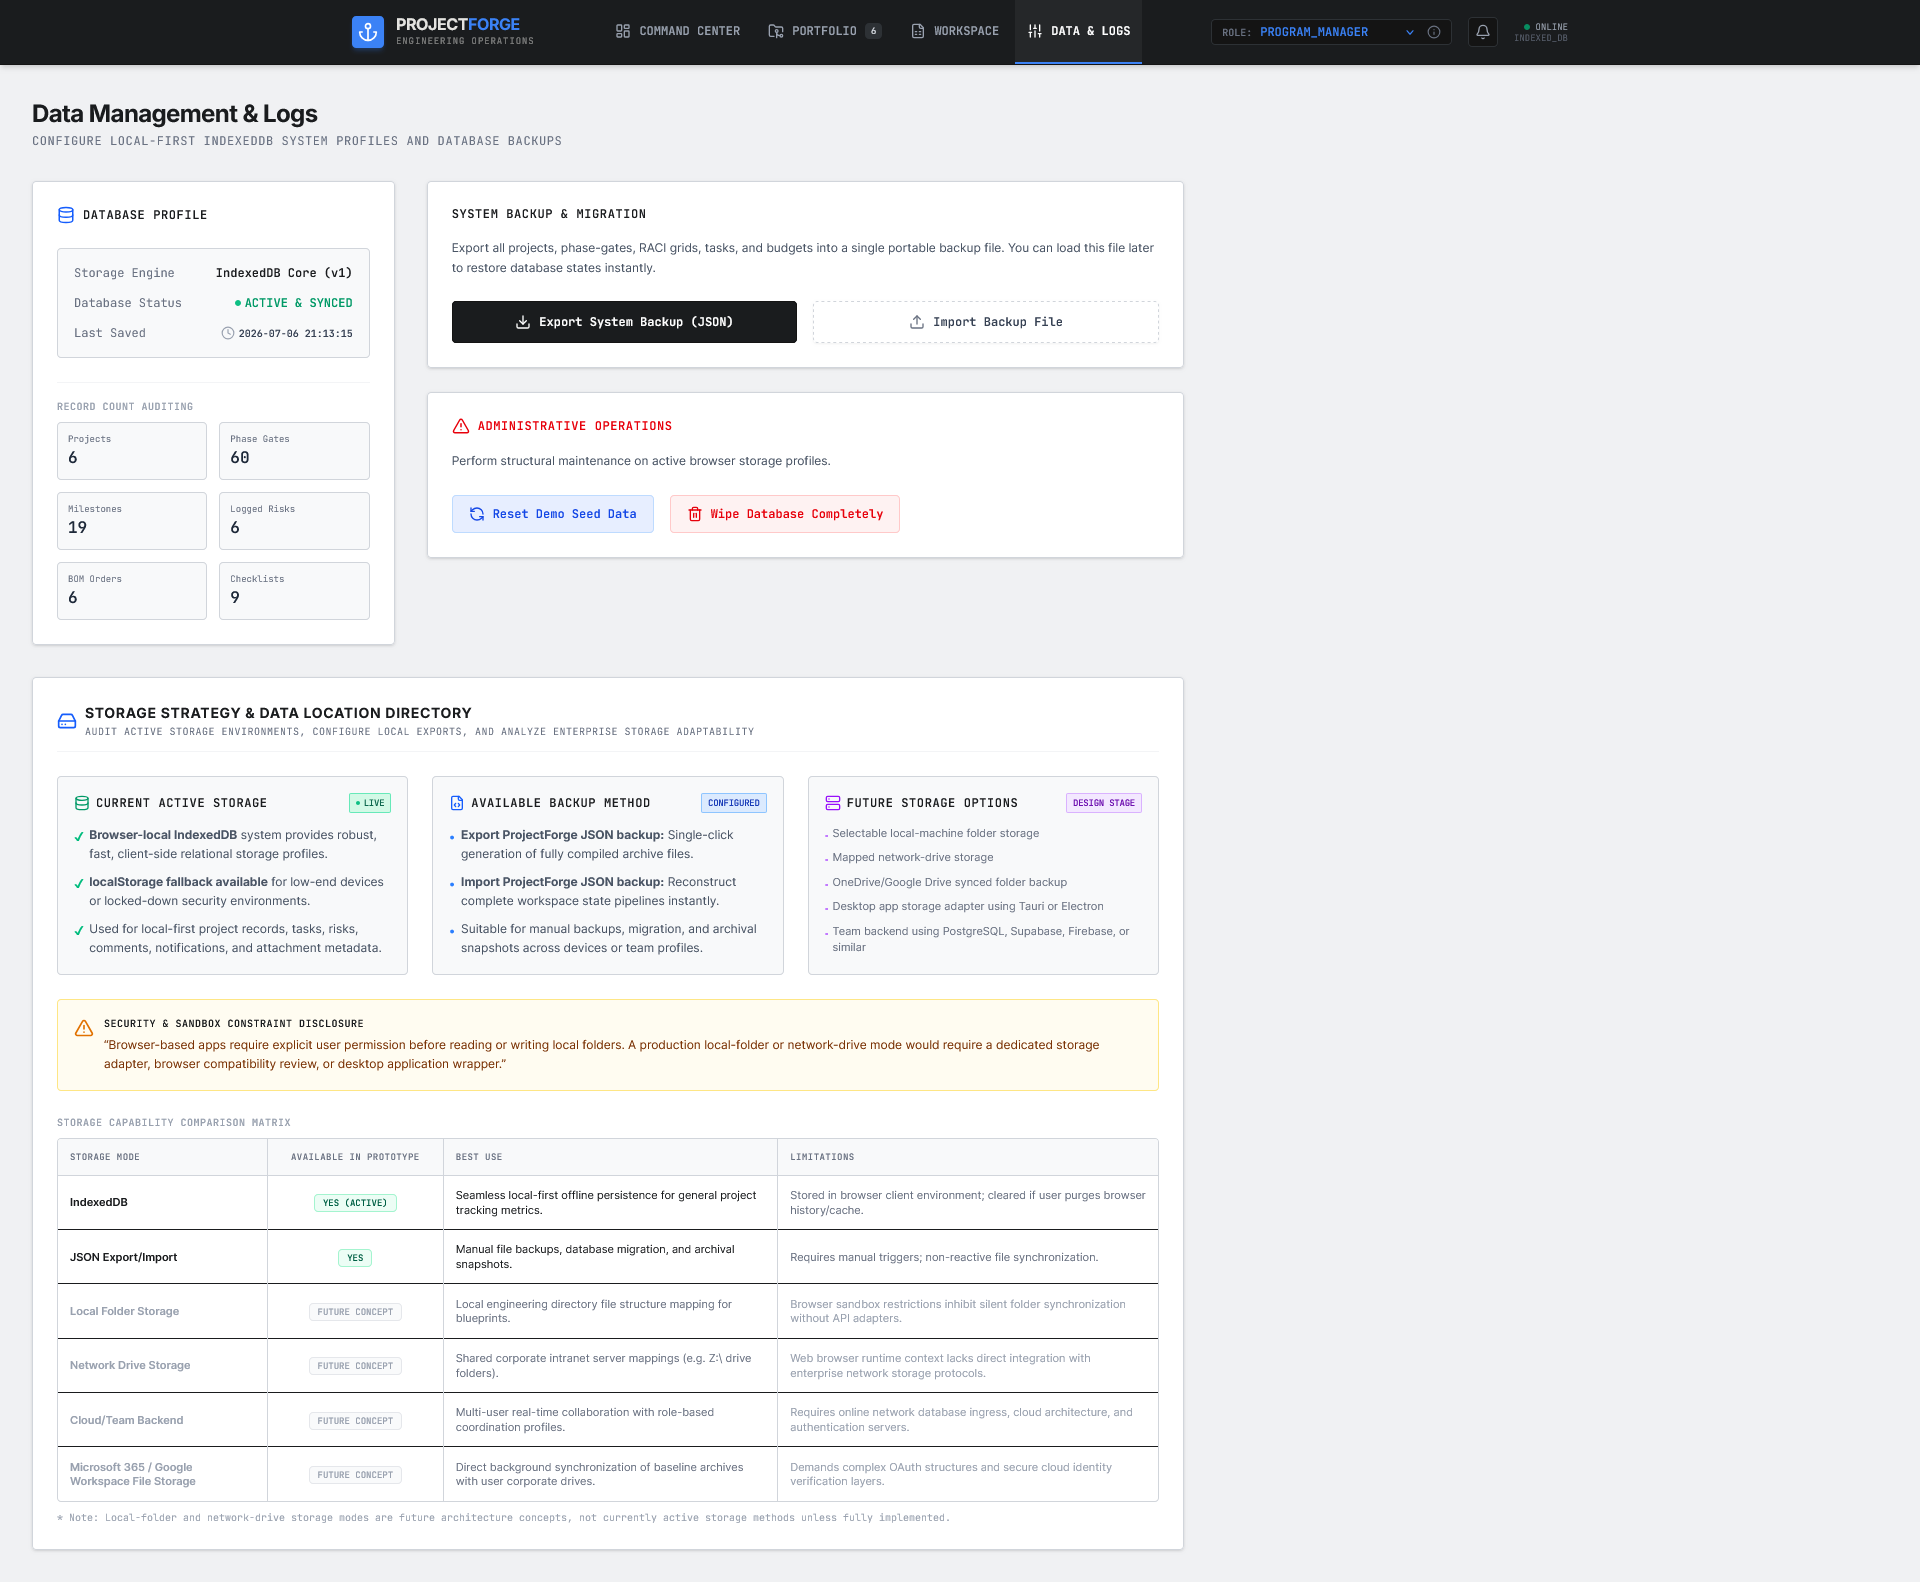The height and width of the screenshot is (1582, 1920).
Task: Select the Data & Logs tab
Action: (1078, 32)
